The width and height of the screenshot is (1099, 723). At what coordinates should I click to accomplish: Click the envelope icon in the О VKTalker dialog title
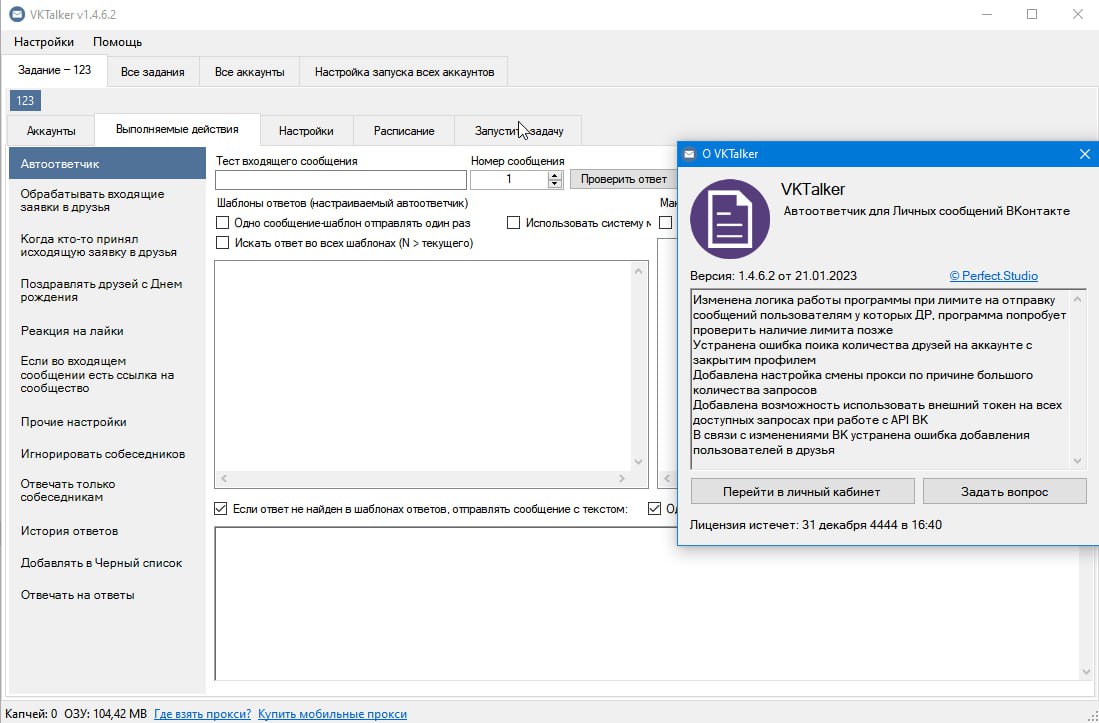point(690,154)
